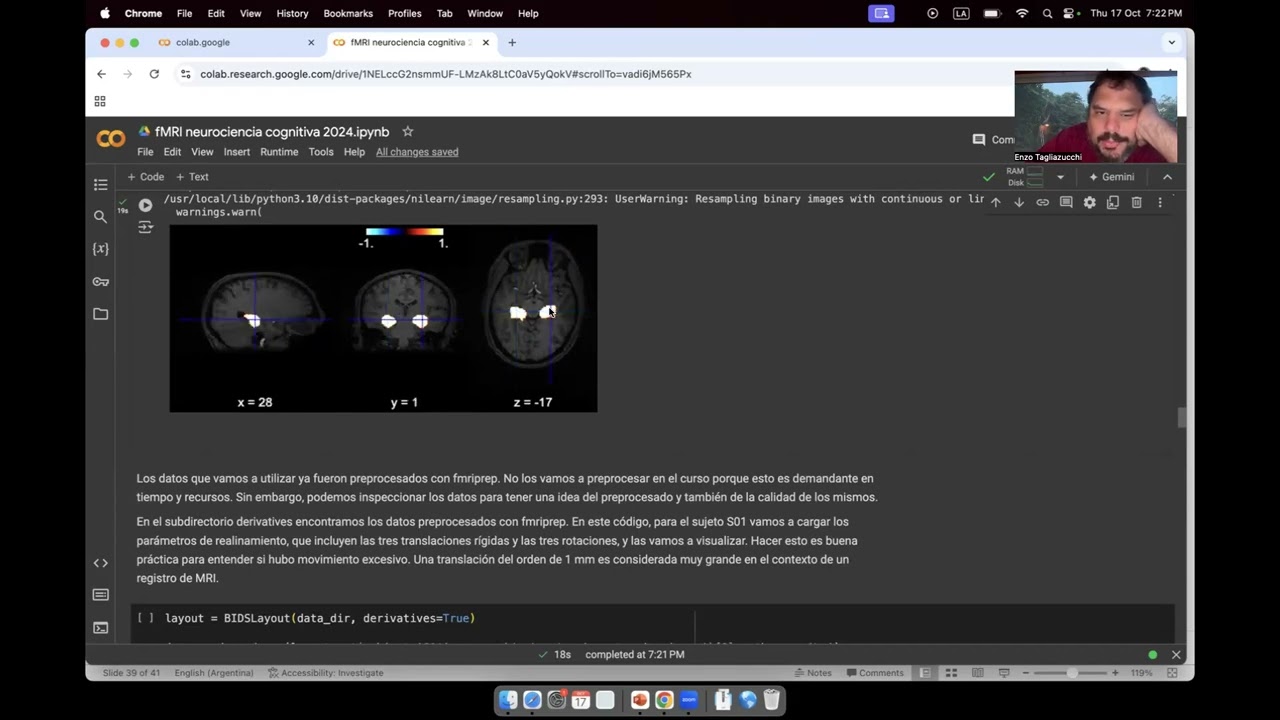Open the find and replace sidebar

pos(100,216)
